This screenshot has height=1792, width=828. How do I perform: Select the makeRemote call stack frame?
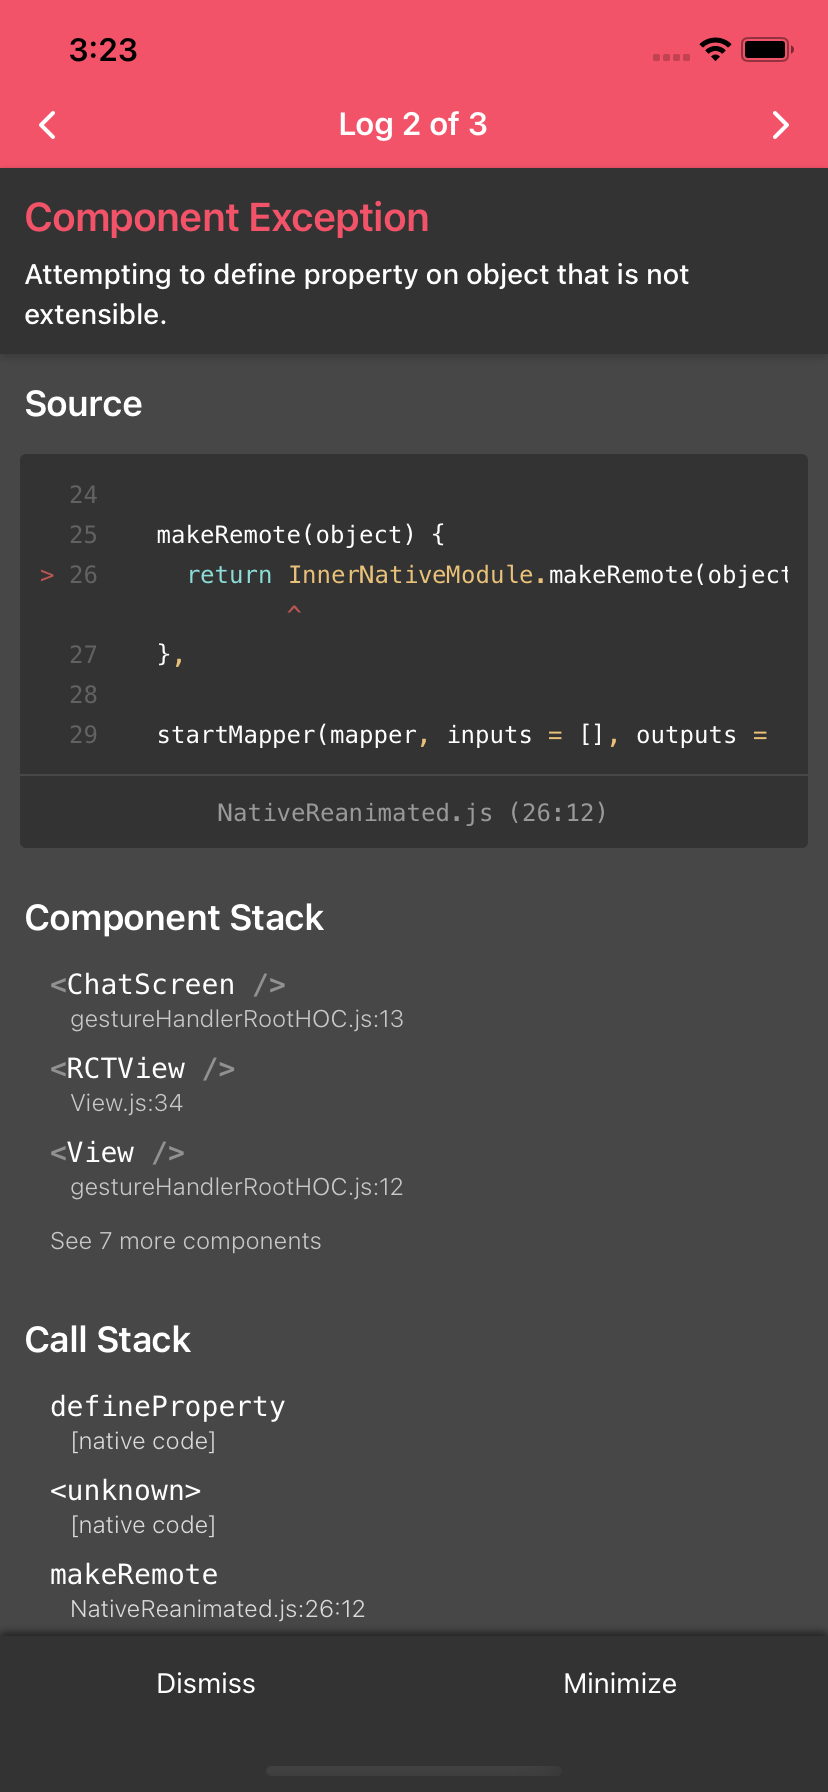point(133,1573)
